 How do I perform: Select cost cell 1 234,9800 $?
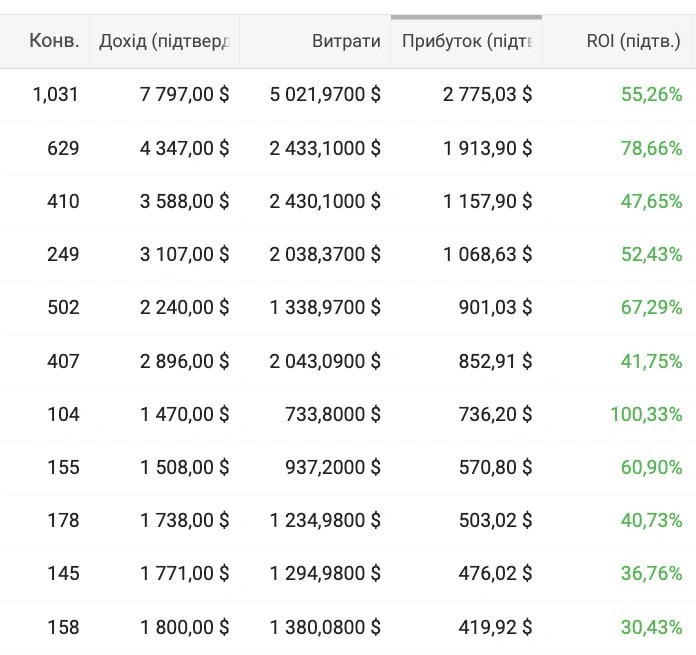[325, 520]
